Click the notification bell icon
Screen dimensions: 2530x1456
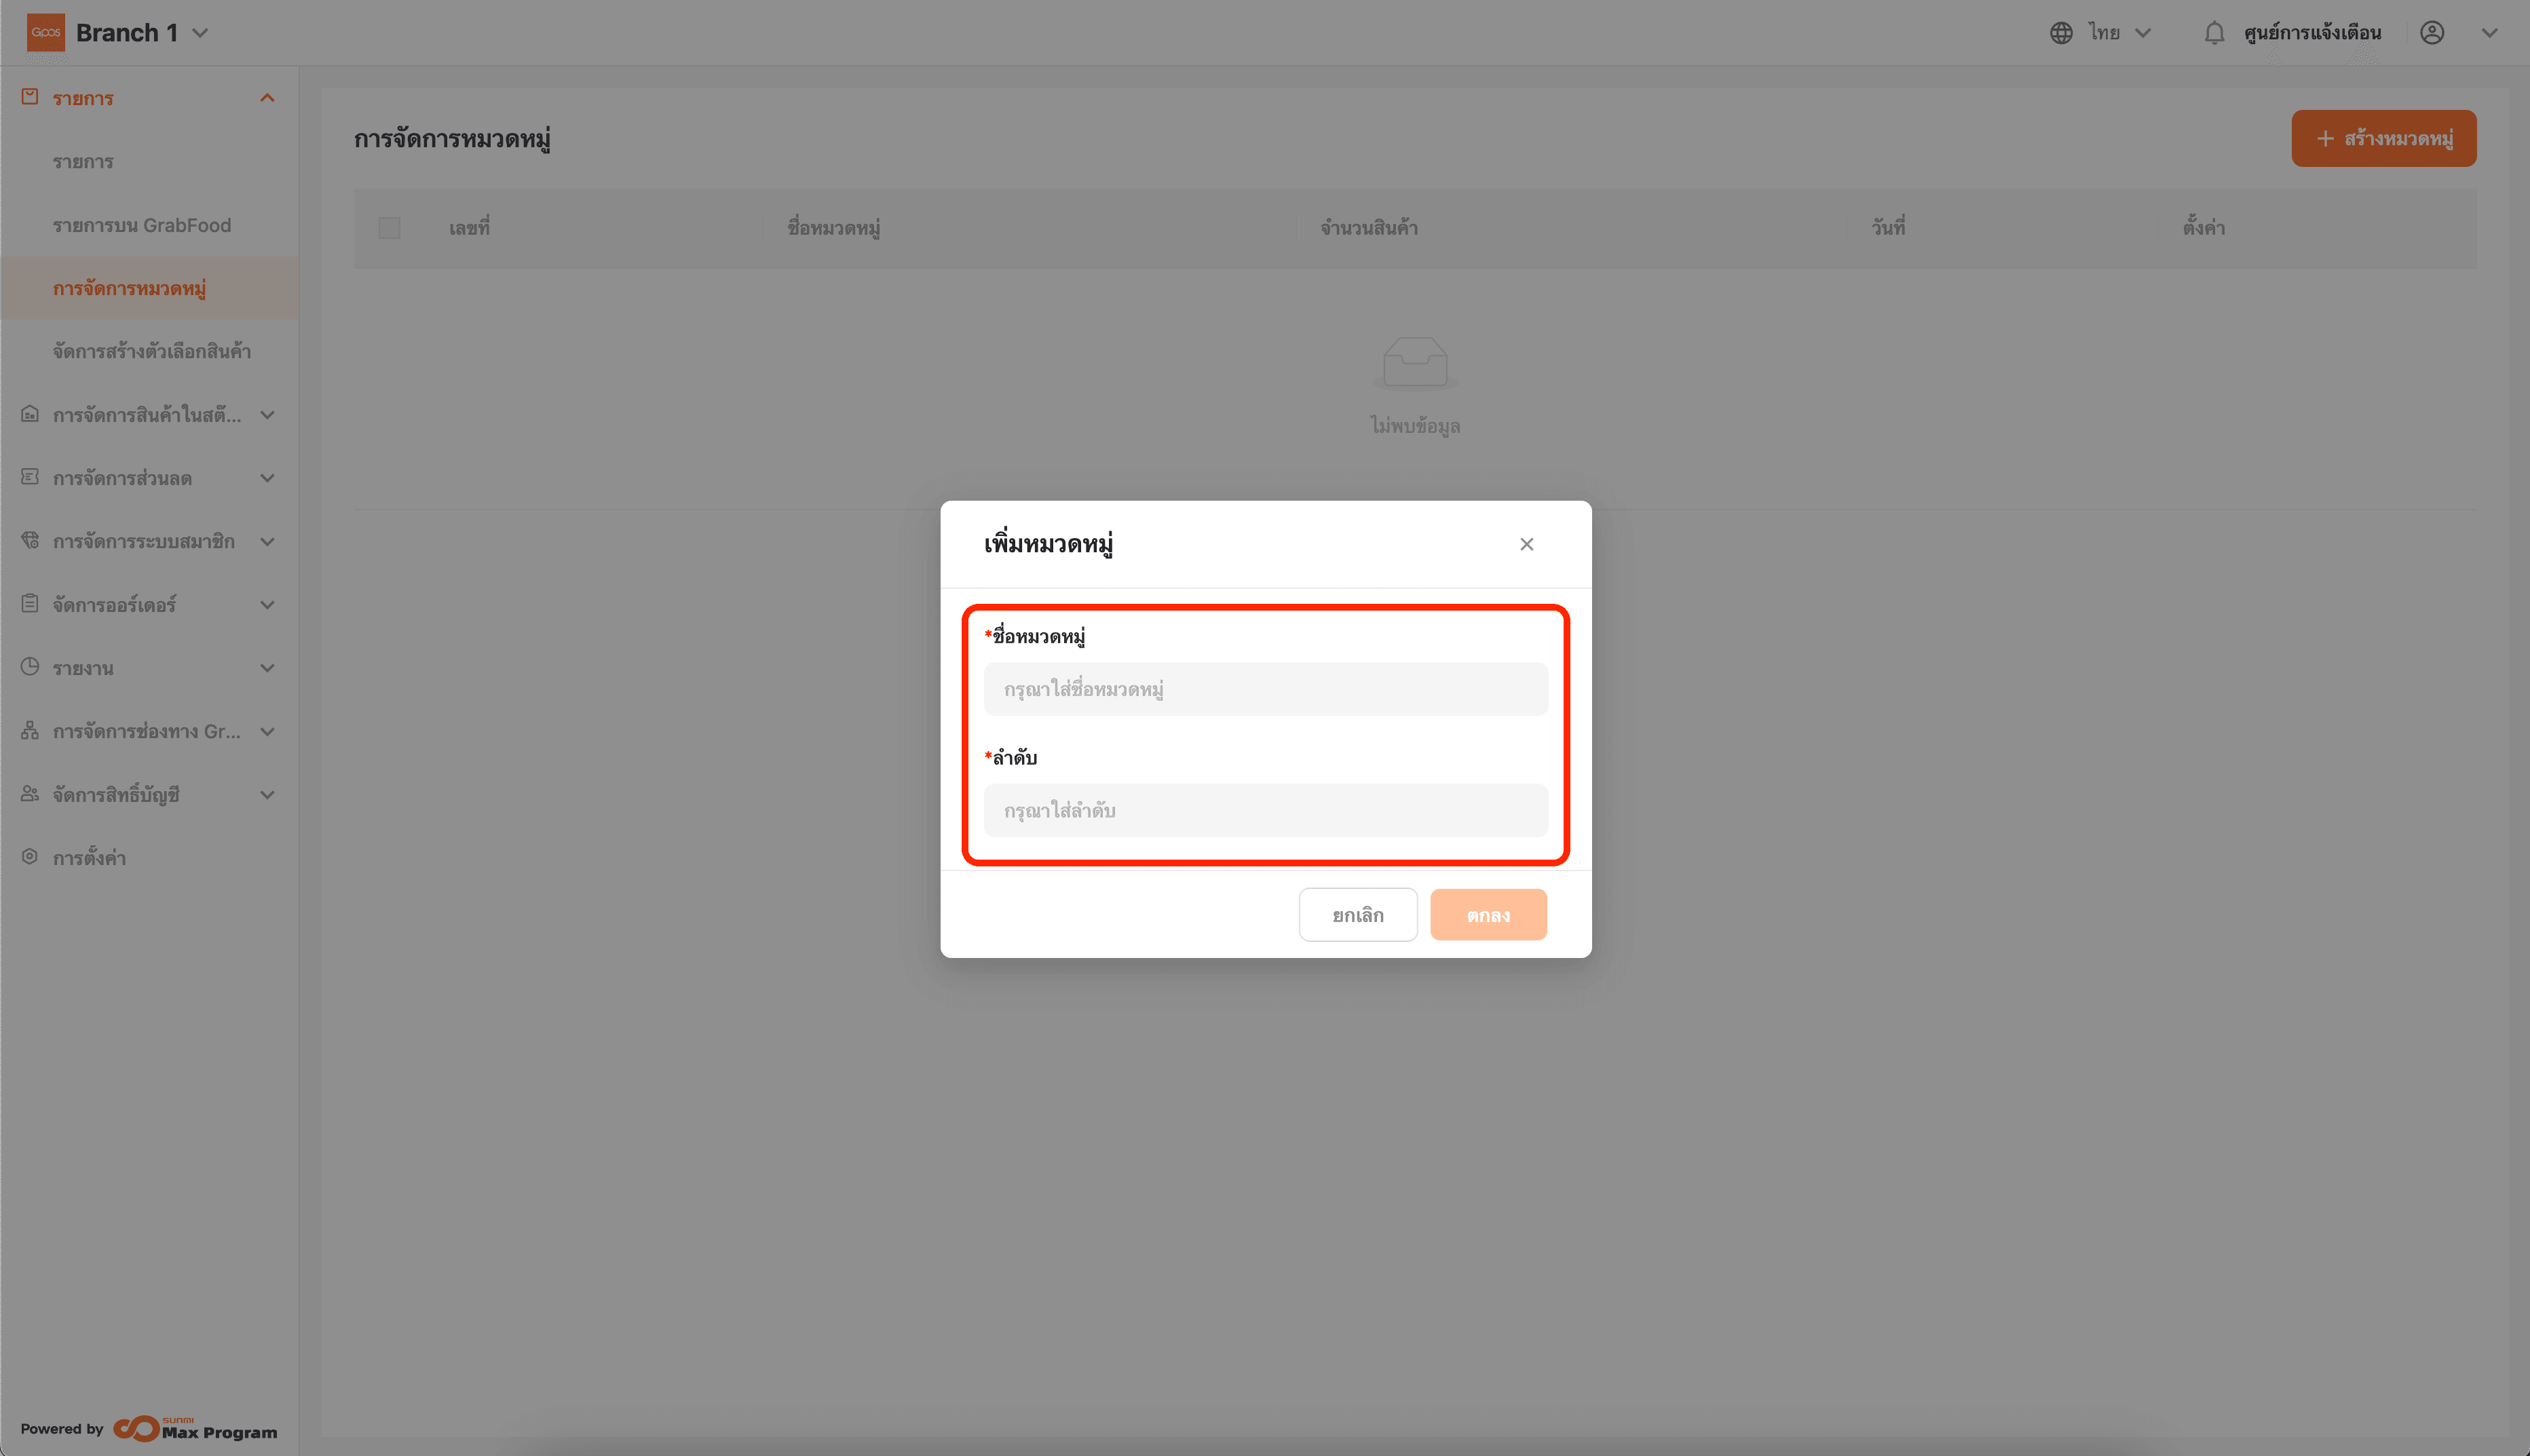2214,33
